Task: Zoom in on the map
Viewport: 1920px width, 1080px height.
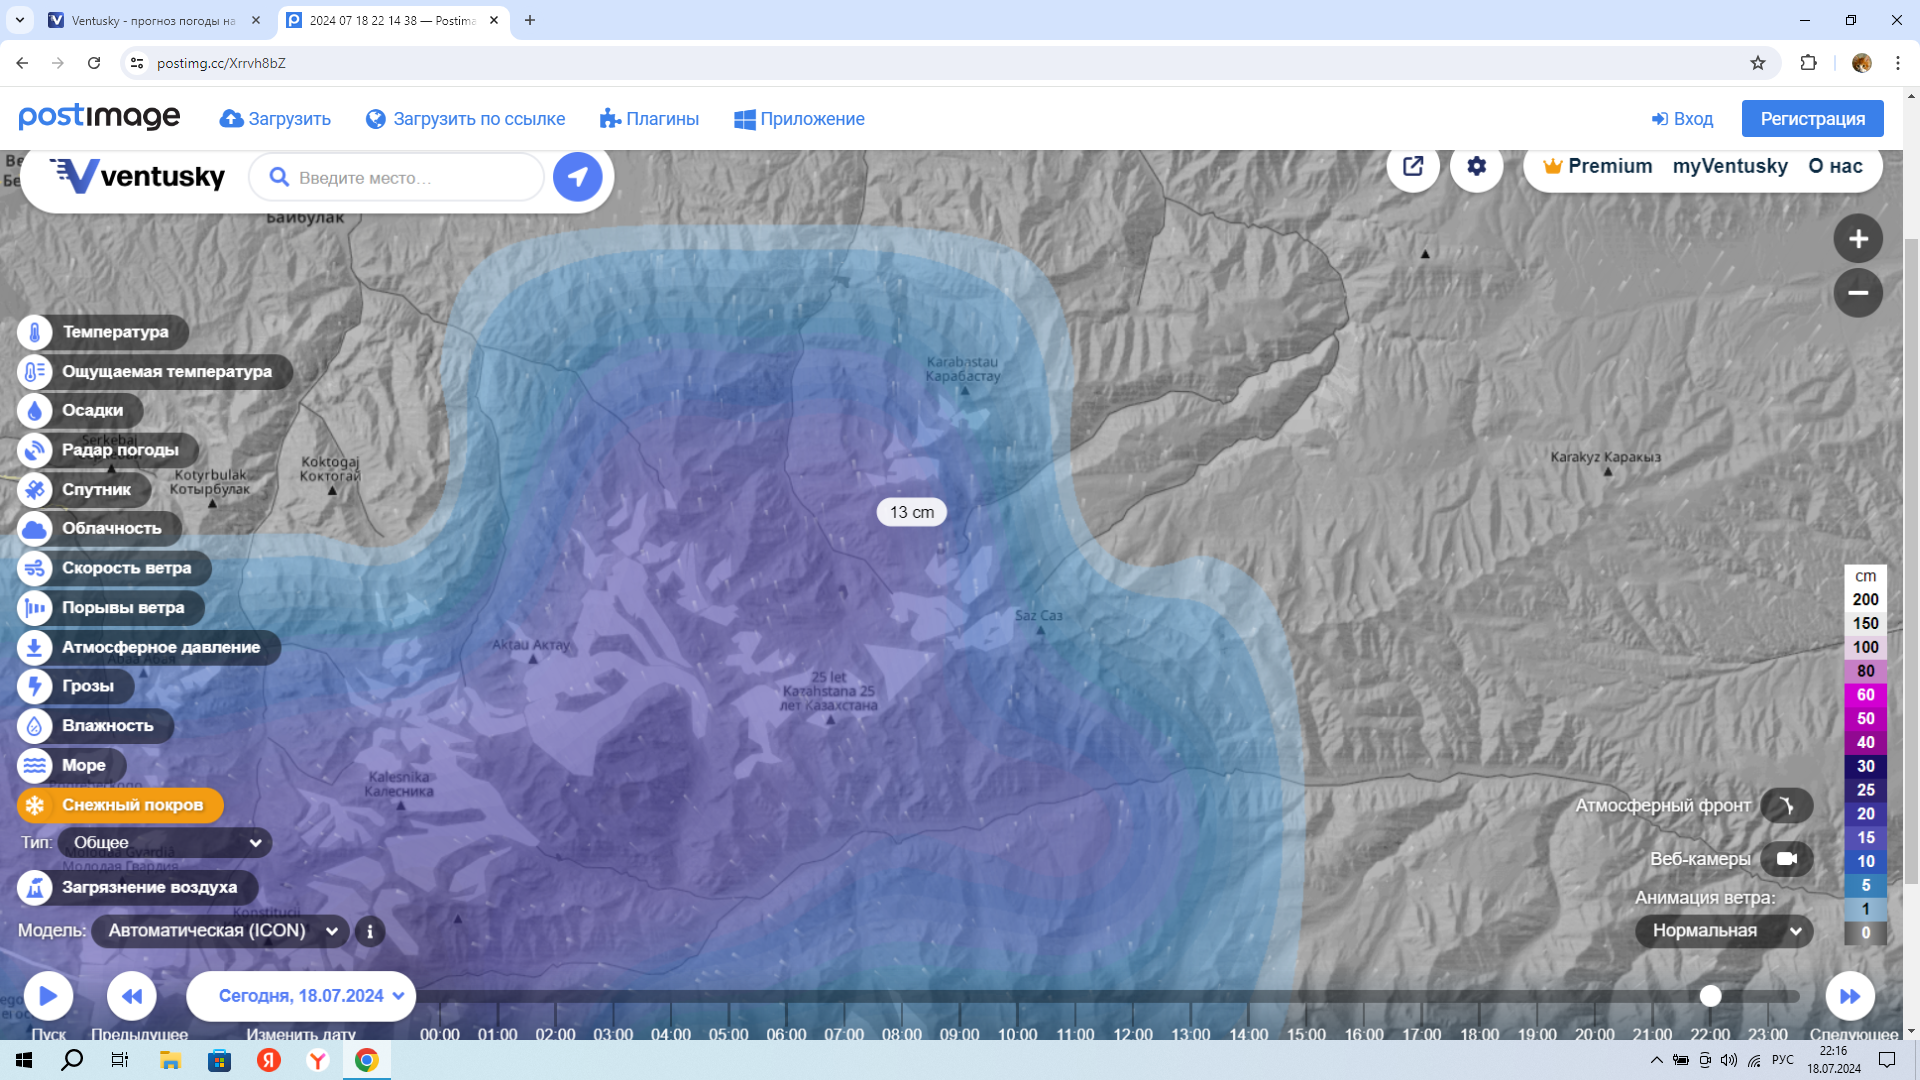Action: [1858, 239]
